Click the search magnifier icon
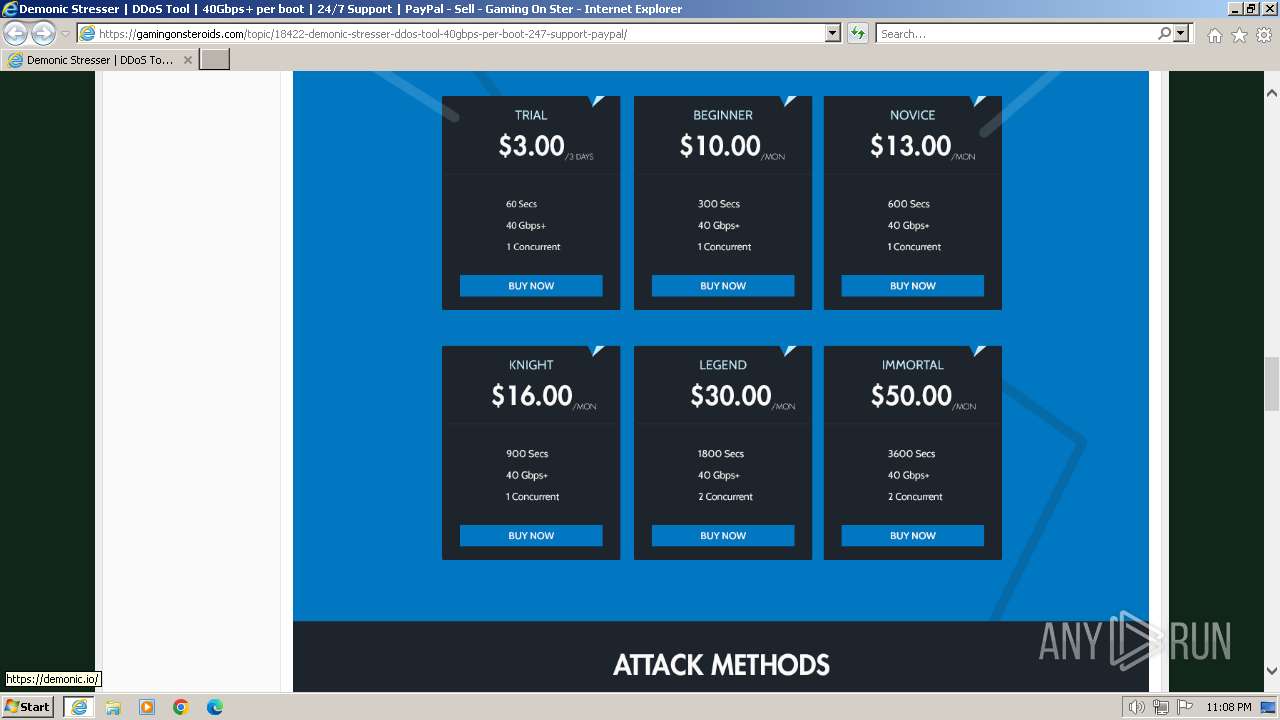 pyautogui.click(x=1164, y=33)
